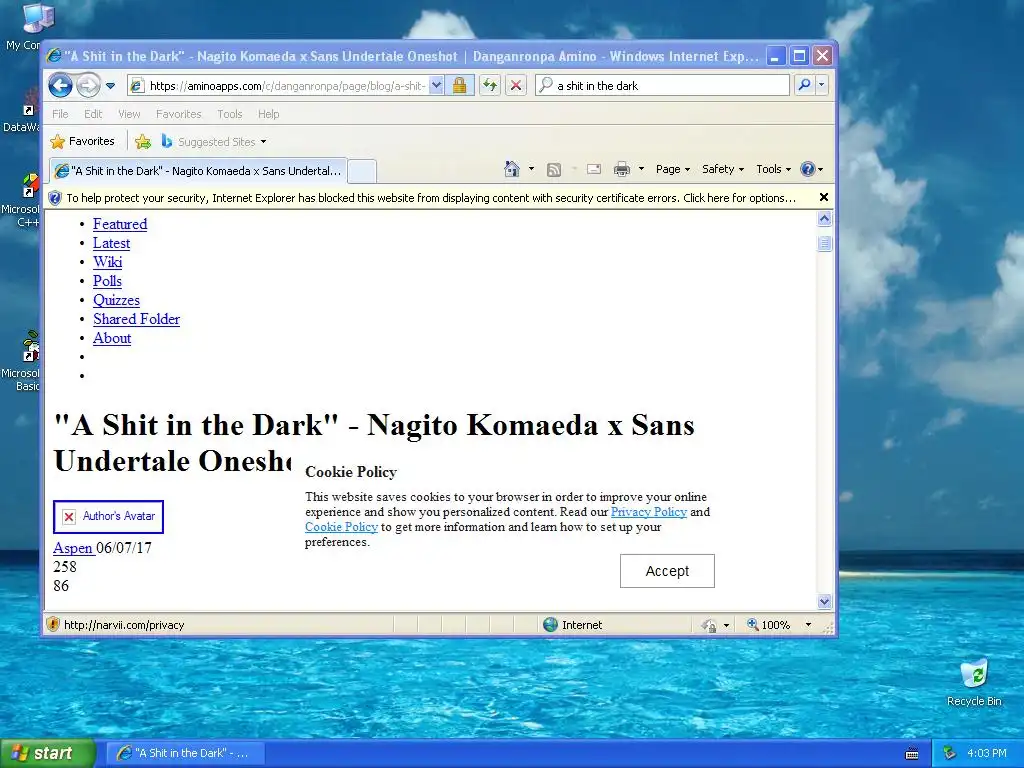Click the vertical scrollbar thumb

click(x=824, y=244)
